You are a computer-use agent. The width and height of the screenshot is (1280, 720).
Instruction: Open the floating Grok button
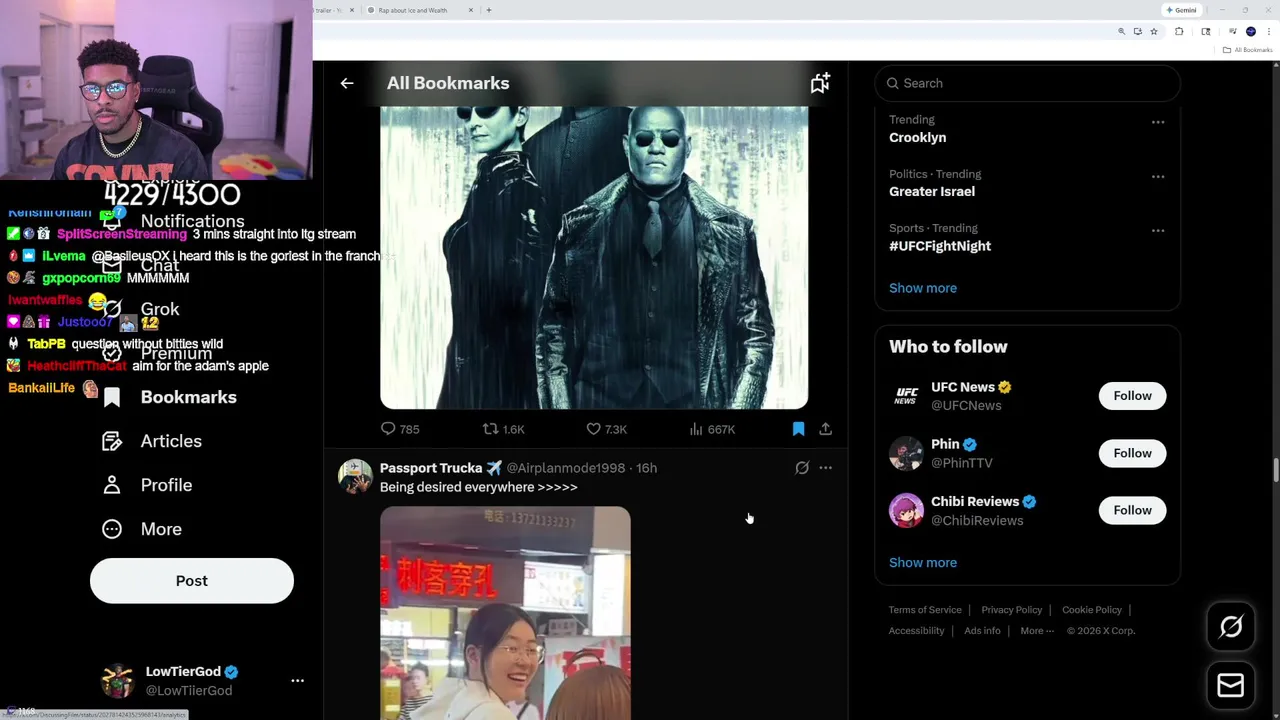coord(1231,627)
